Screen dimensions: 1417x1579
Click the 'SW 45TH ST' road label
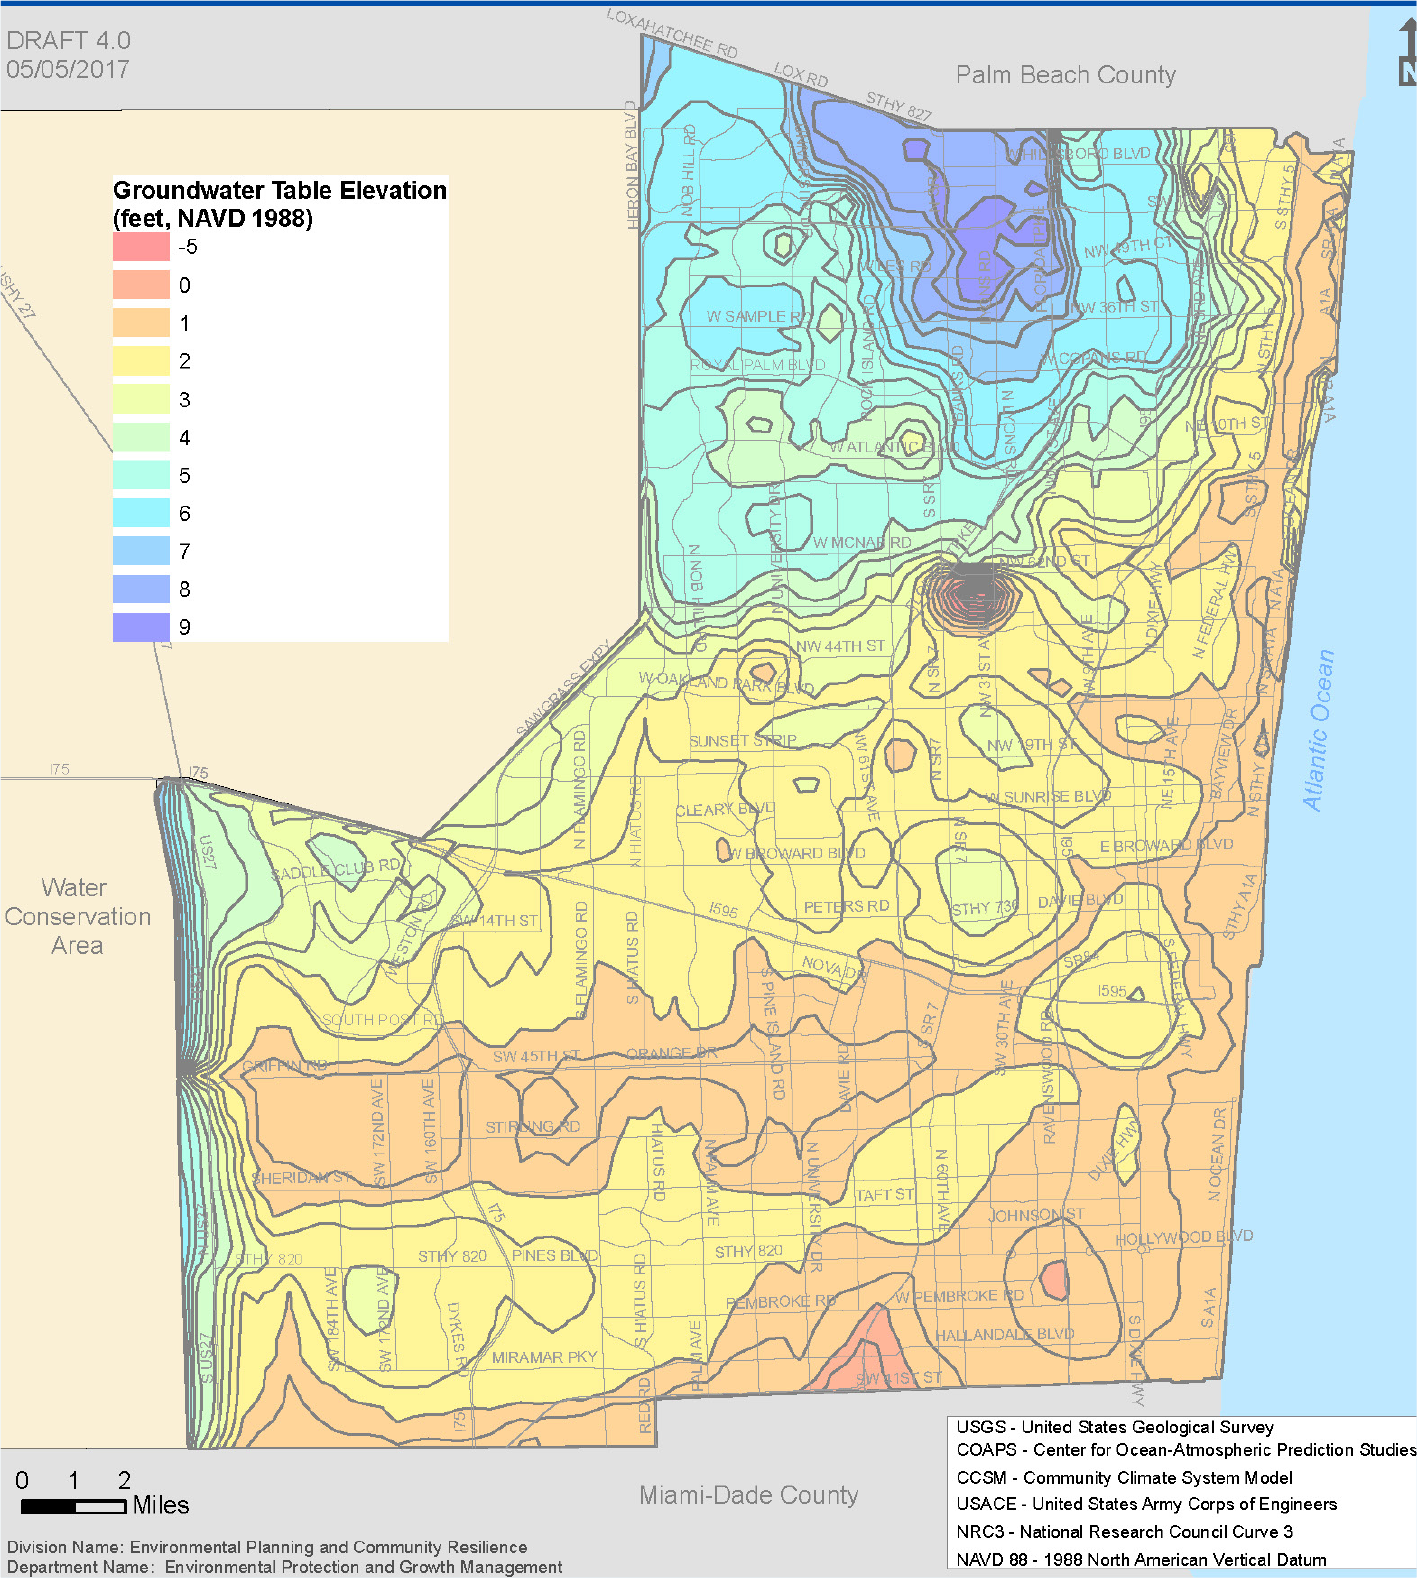pos(536,1056)
